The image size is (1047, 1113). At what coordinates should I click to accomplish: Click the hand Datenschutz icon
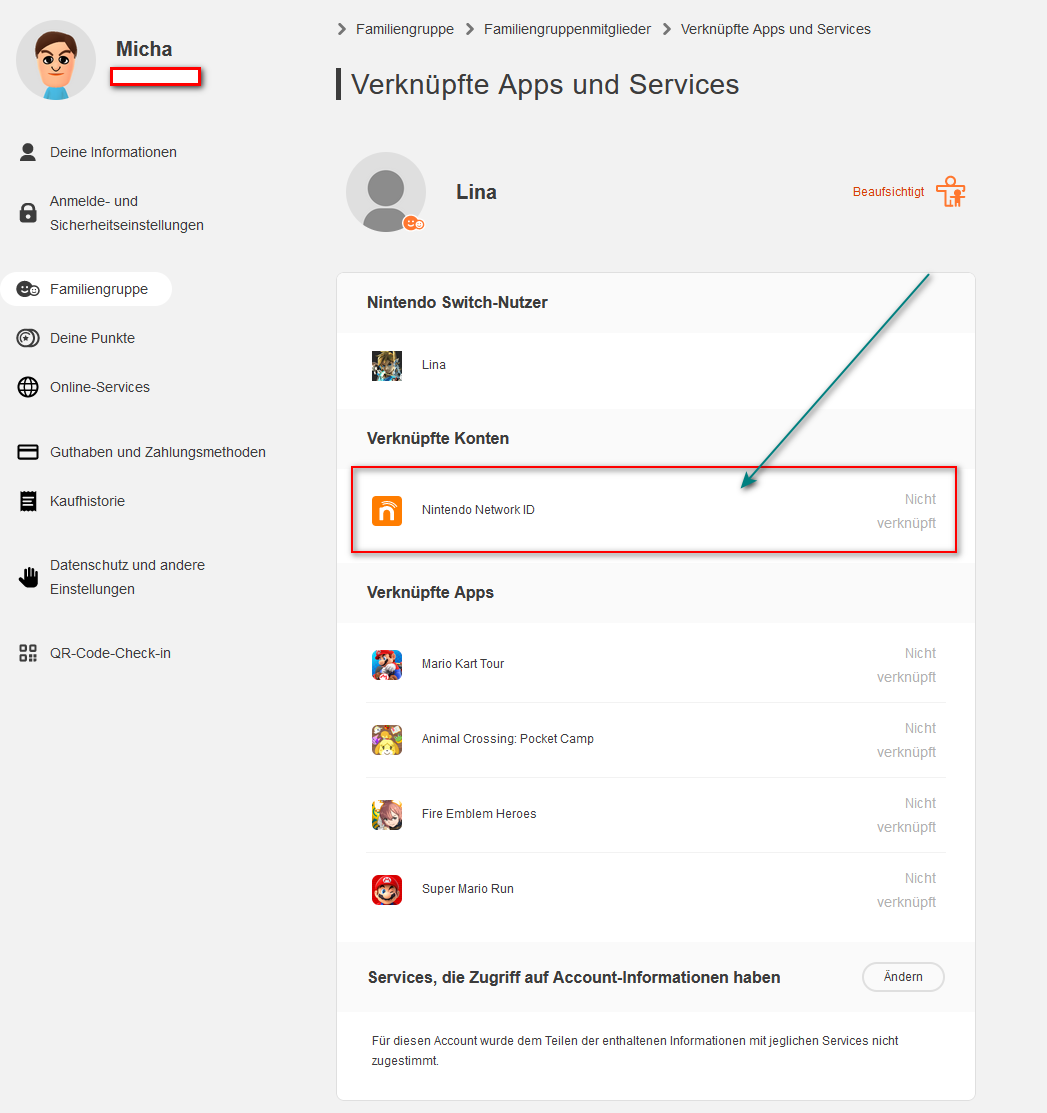[x=28, y=577]
